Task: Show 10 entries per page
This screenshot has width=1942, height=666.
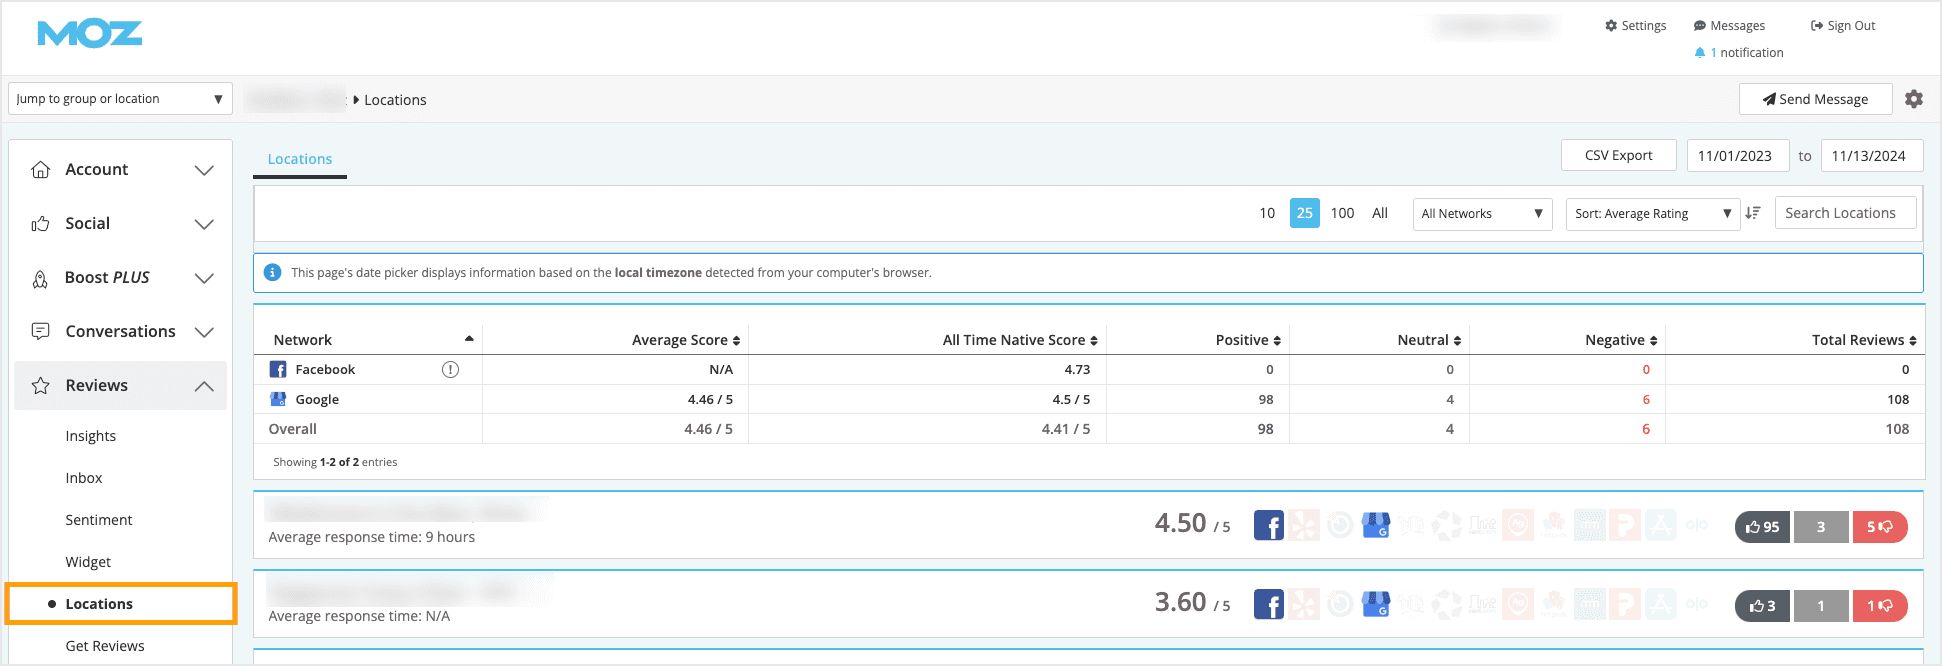Action: 1267,213
